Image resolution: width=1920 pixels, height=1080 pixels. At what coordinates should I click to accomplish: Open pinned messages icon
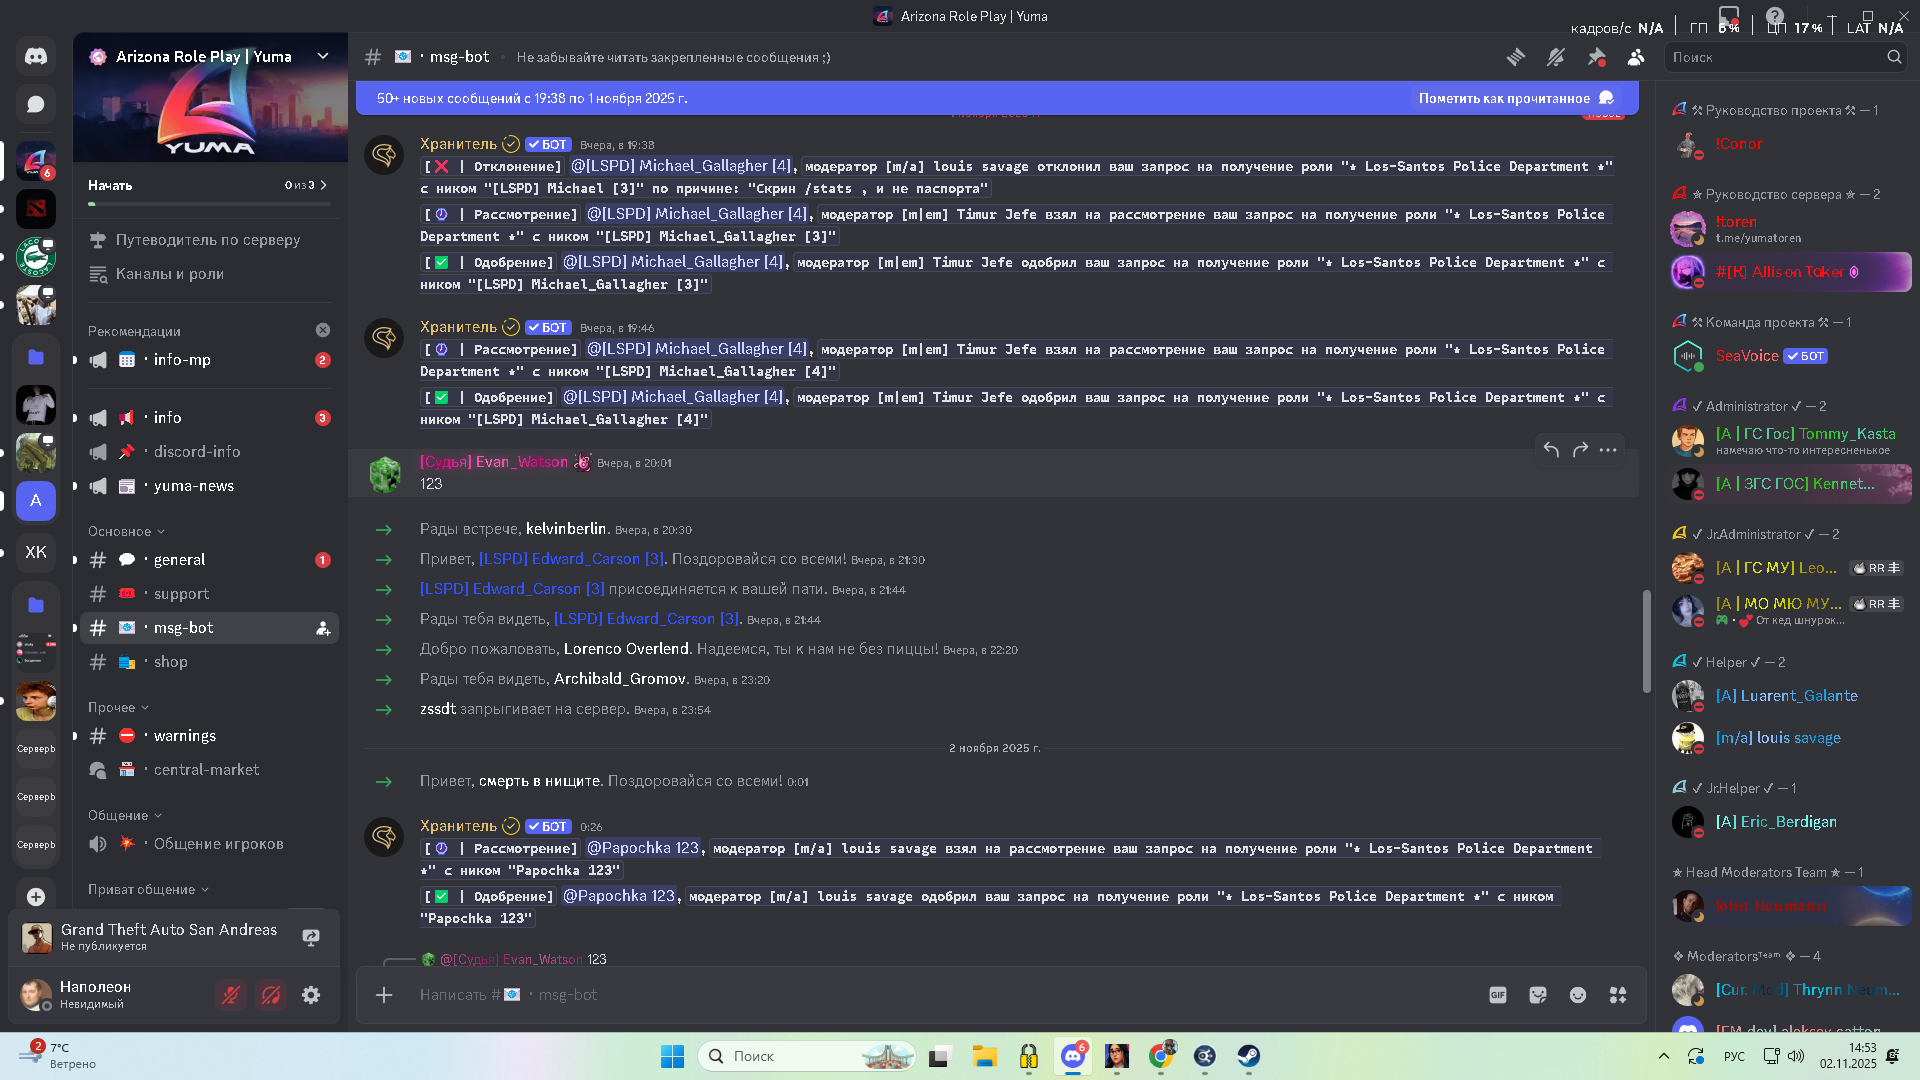tap(1596, 57)
